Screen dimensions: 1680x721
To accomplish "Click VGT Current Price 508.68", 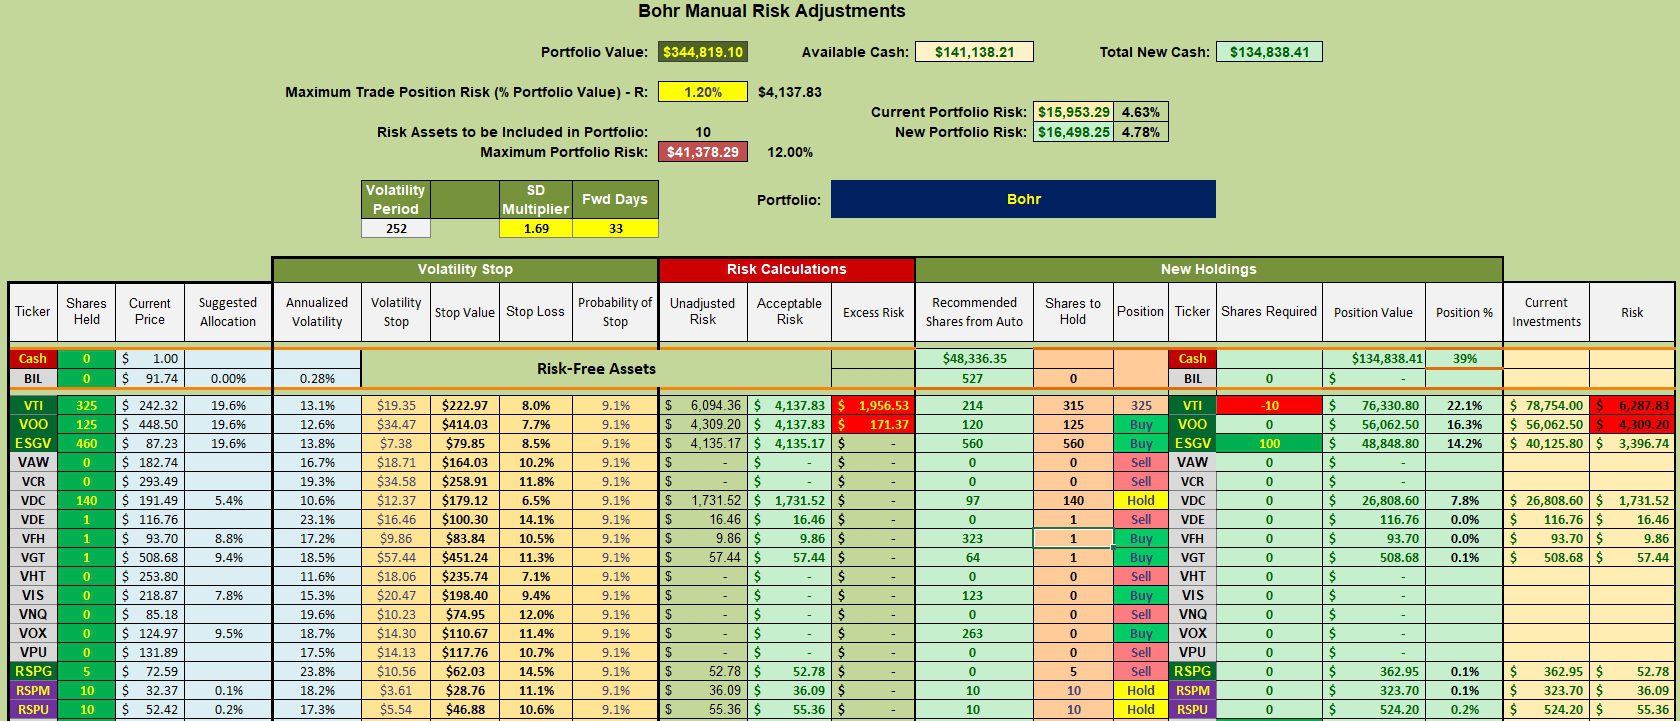I will (149, 558).
